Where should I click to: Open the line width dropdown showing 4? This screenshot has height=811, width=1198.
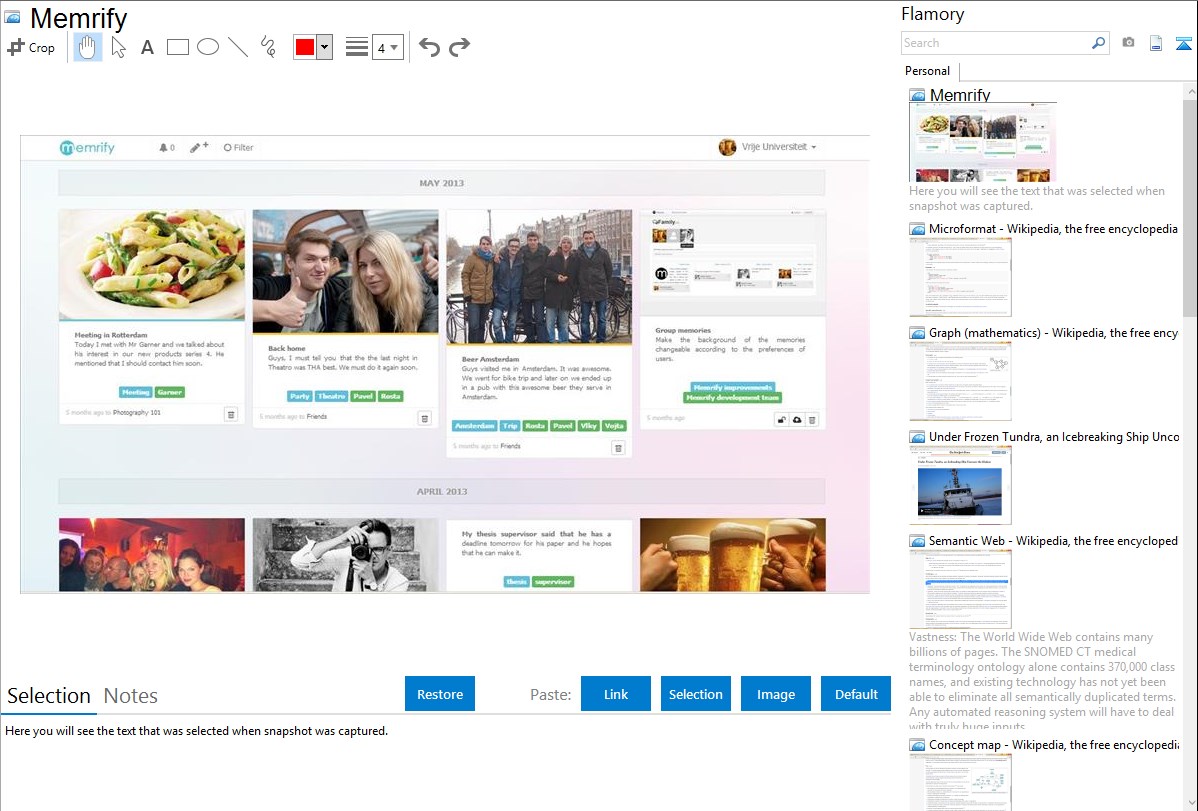[388, 47]
